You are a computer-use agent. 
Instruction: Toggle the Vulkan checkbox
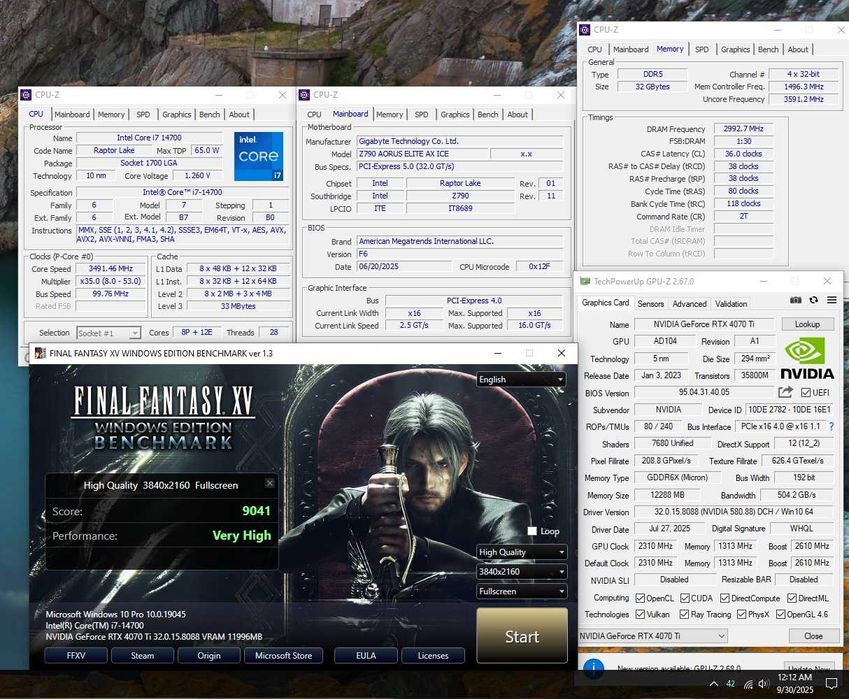coord(640,614)
